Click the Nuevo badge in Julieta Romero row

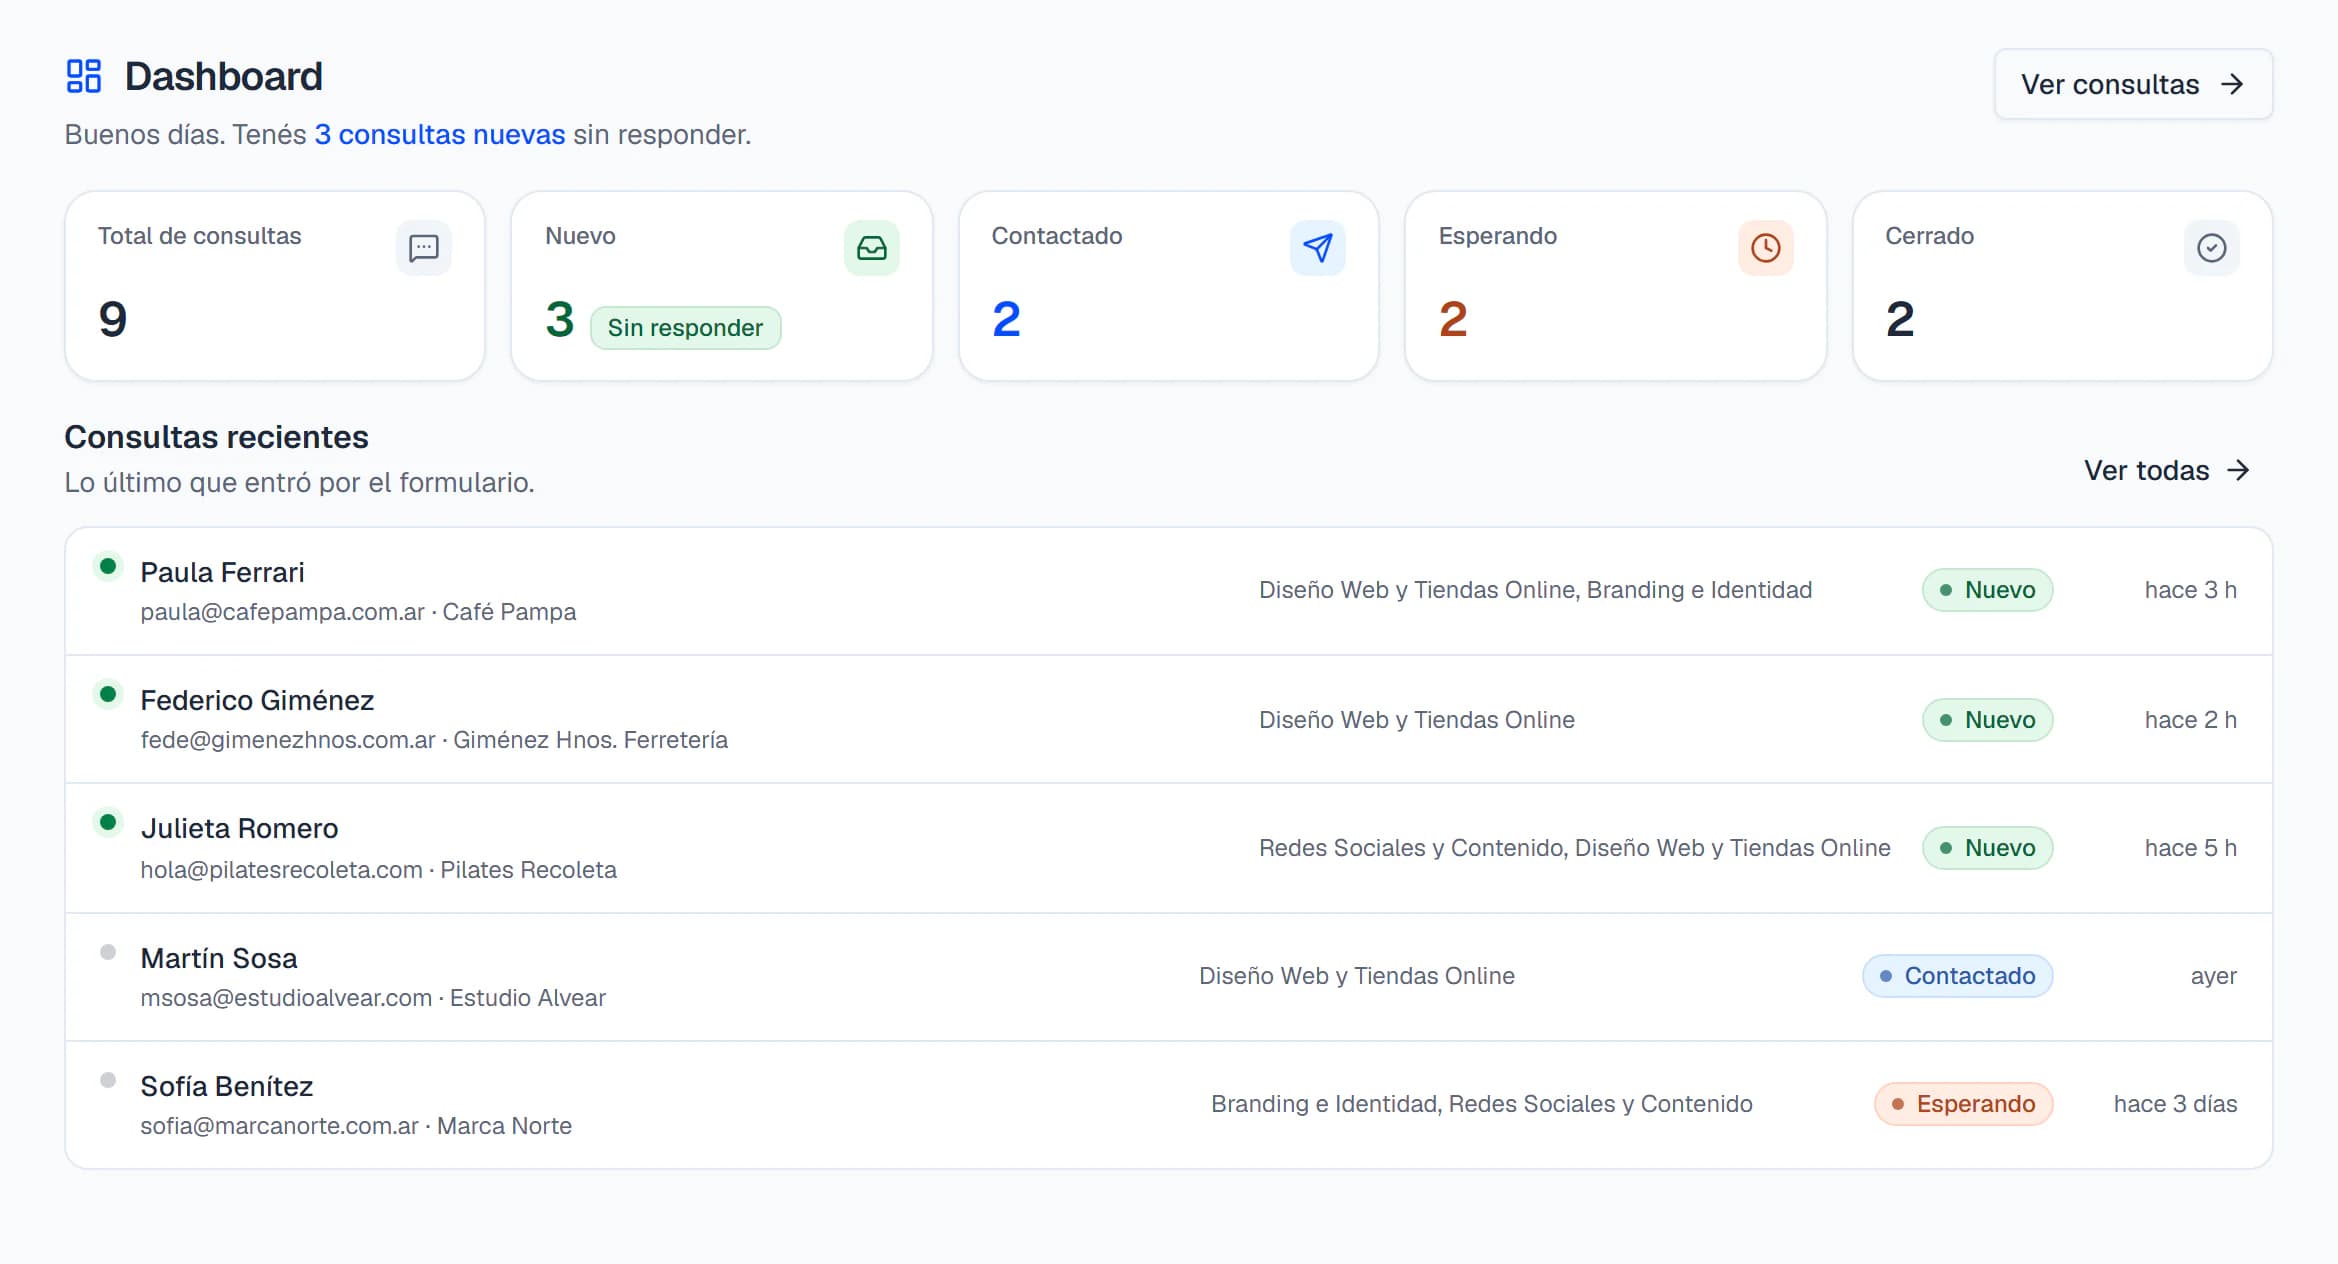[x=1988, y=848]
